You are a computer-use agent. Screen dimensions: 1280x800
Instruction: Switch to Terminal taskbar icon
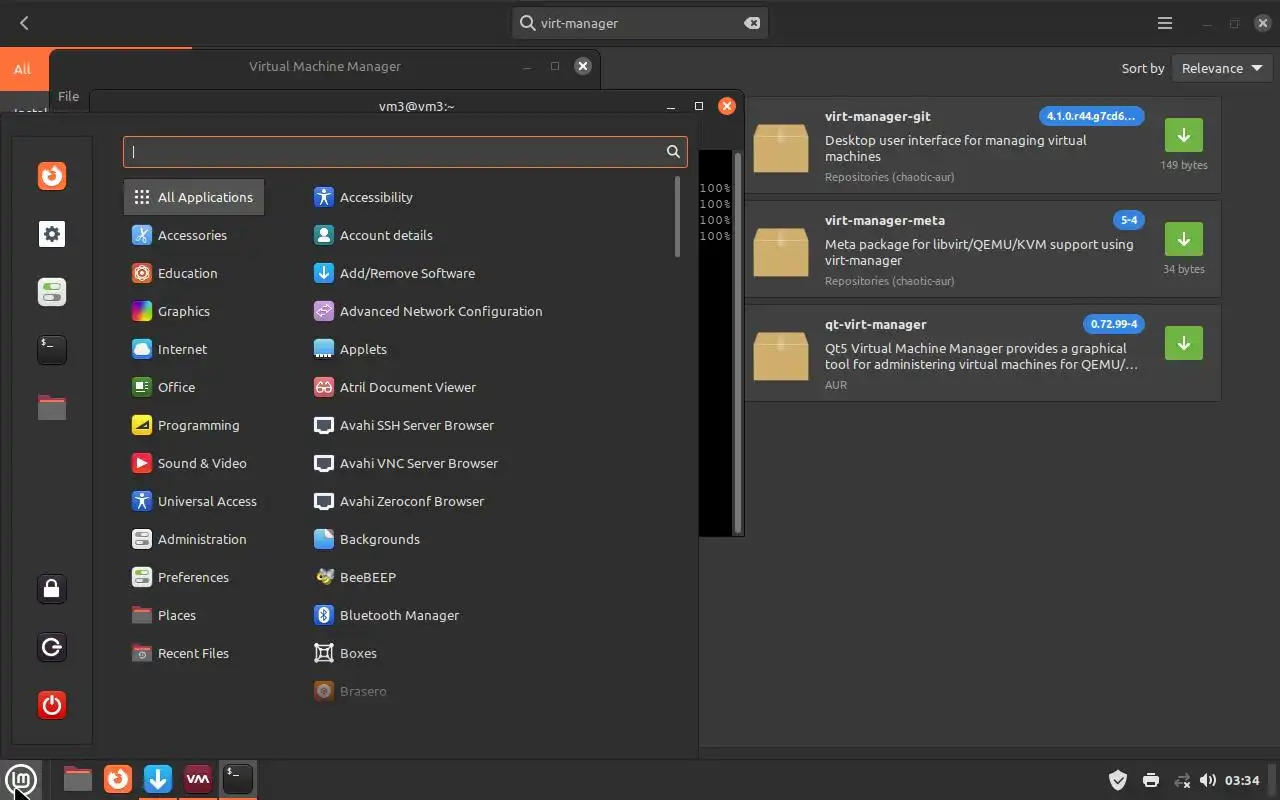238,778
